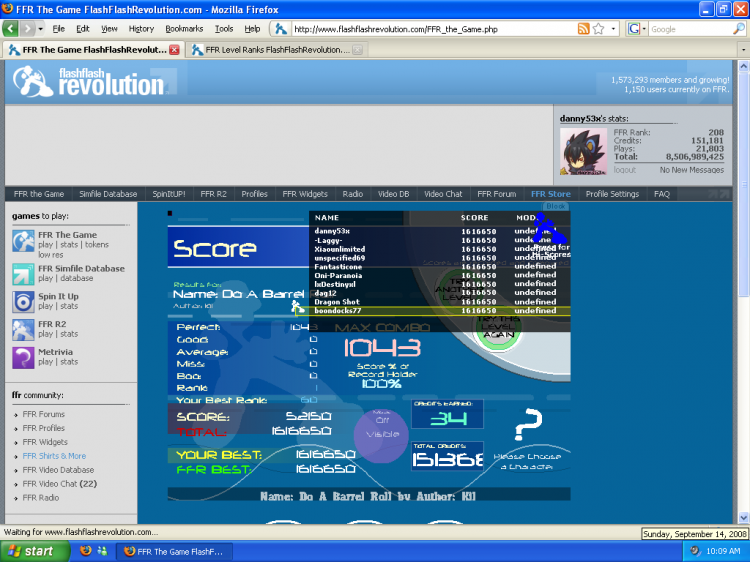The height and width of the screenshot is (562, 750).
Task: Open the tab list dropdown arrow
Action: pos(743,50)
